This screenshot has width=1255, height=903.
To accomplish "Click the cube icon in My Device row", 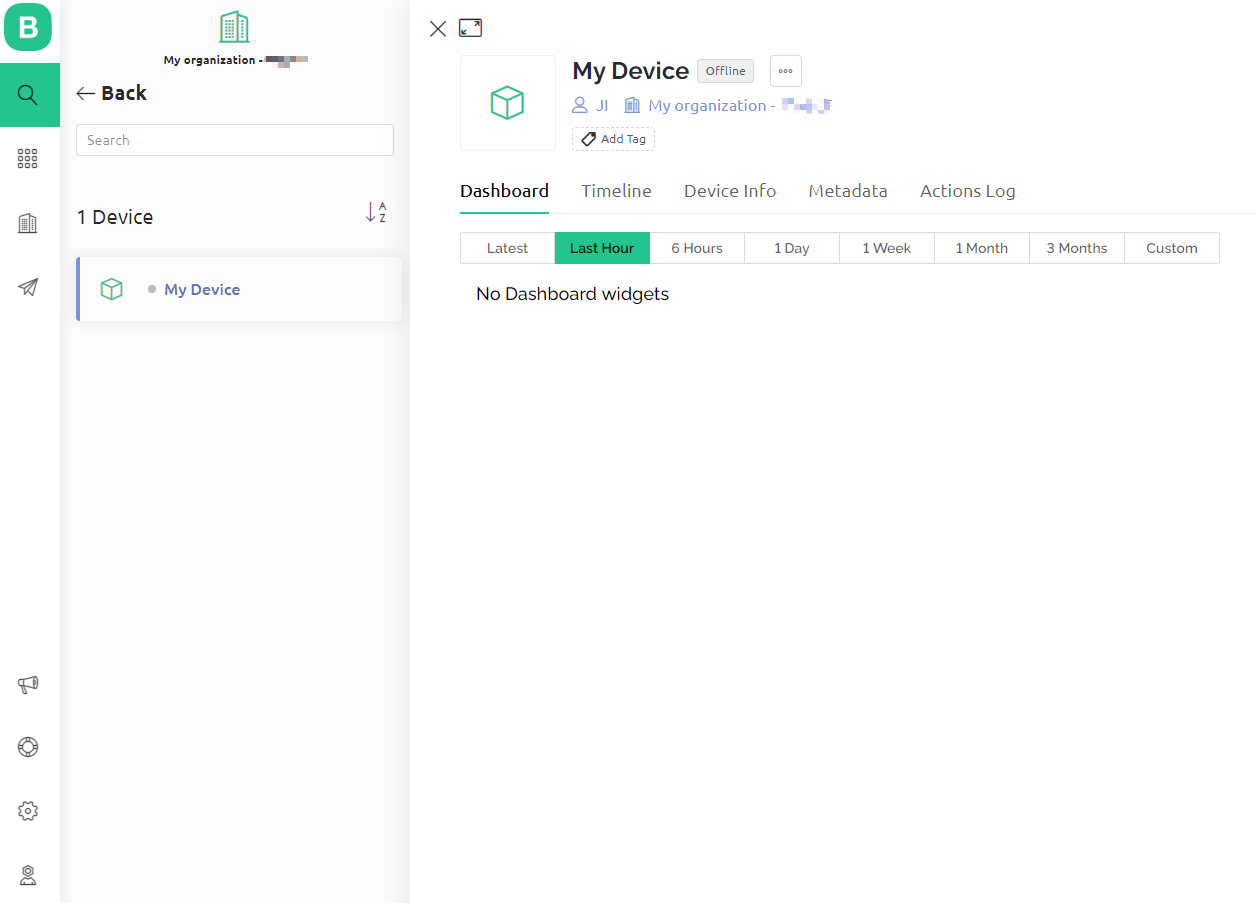I will (112, 289).
